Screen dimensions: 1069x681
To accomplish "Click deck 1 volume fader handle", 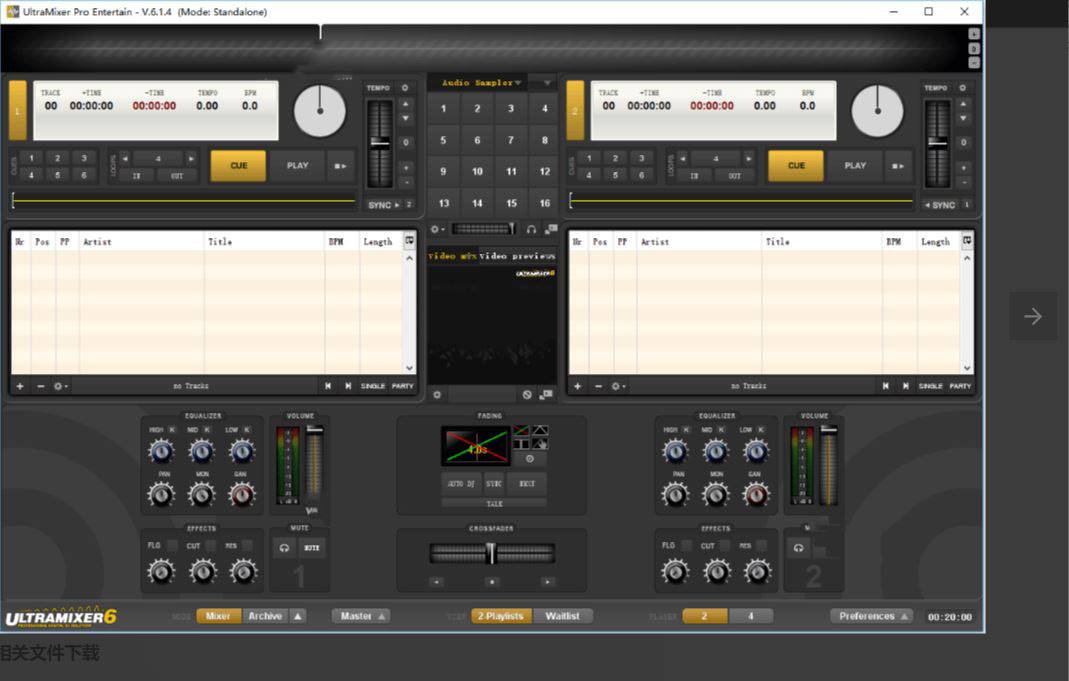I will click(x=314, y=429).
